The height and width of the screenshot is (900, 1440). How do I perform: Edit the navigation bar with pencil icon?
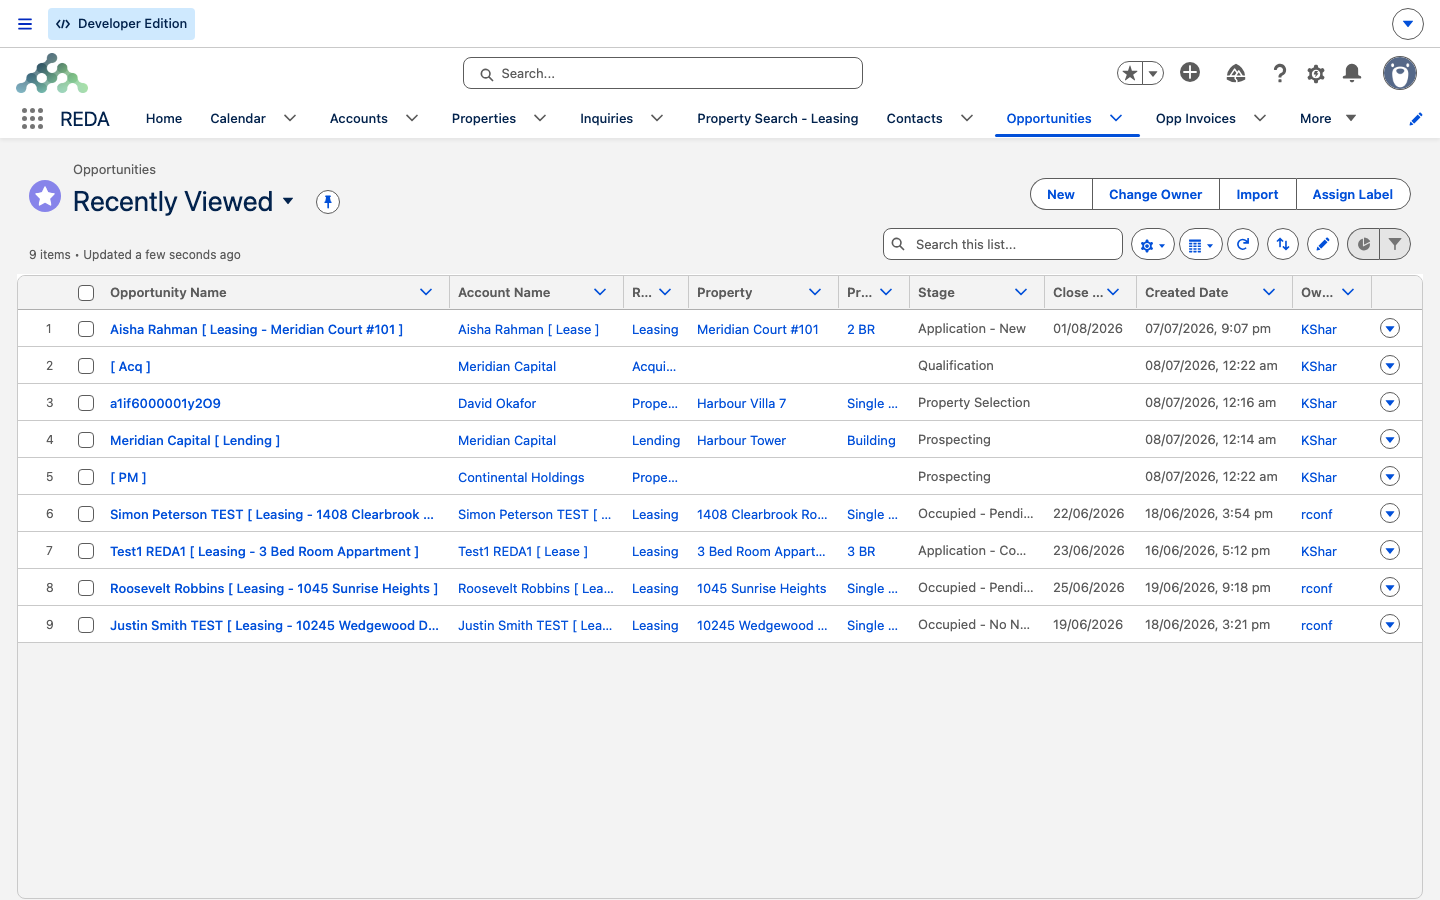pos(1416,119)
